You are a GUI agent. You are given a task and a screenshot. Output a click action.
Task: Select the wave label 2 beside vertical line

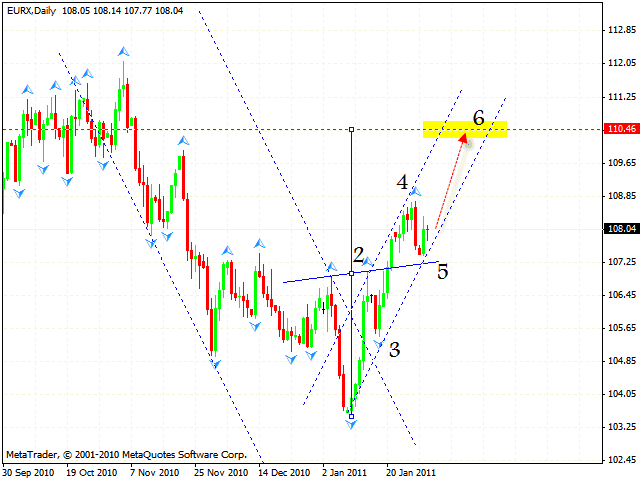click(358, 256)
